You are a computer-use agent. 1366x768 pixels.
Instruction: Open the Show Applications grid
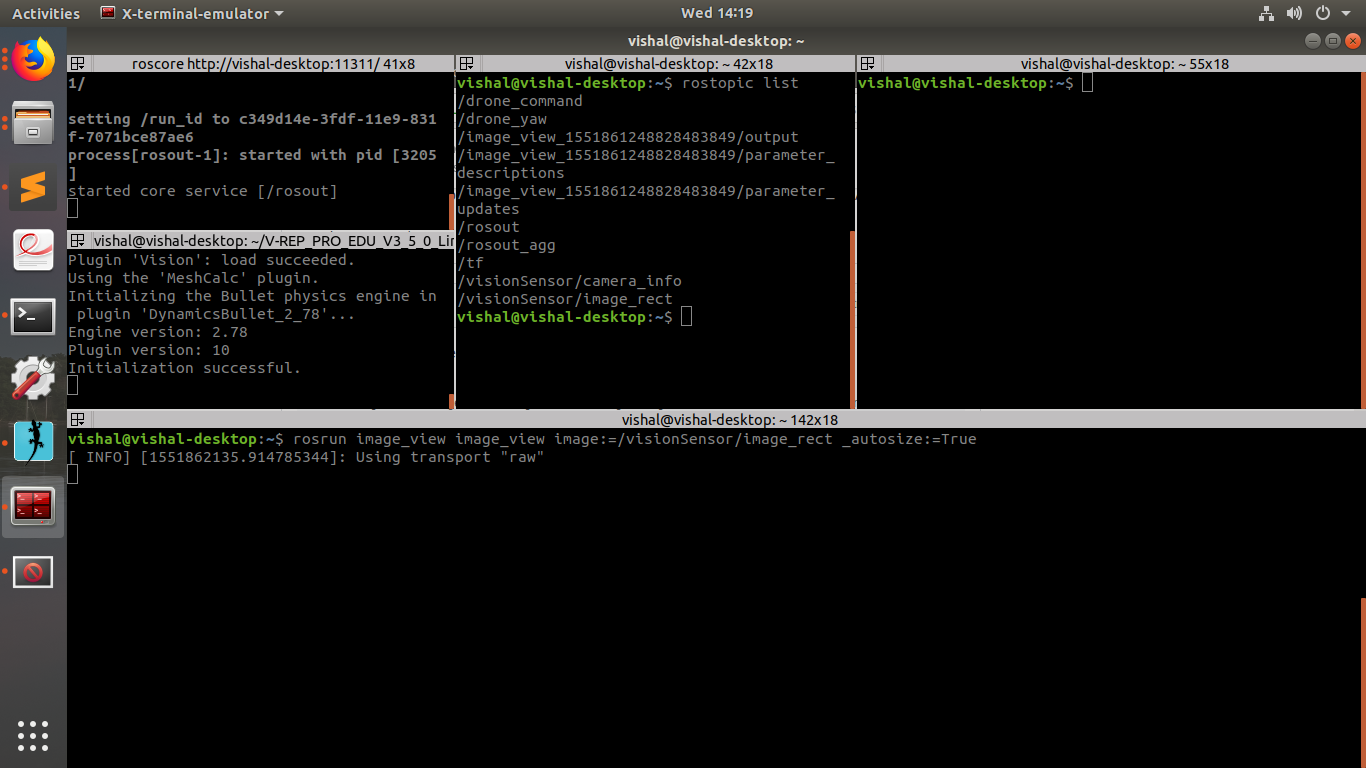pos(33,736)
